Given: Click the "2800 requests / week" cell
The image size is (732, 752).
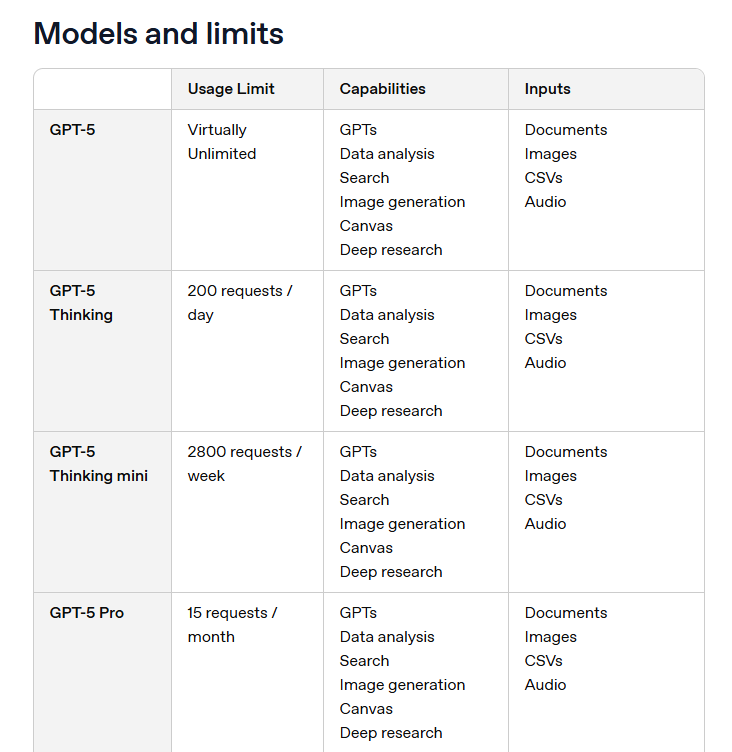Looking at the screenshot, I should 244,464.
